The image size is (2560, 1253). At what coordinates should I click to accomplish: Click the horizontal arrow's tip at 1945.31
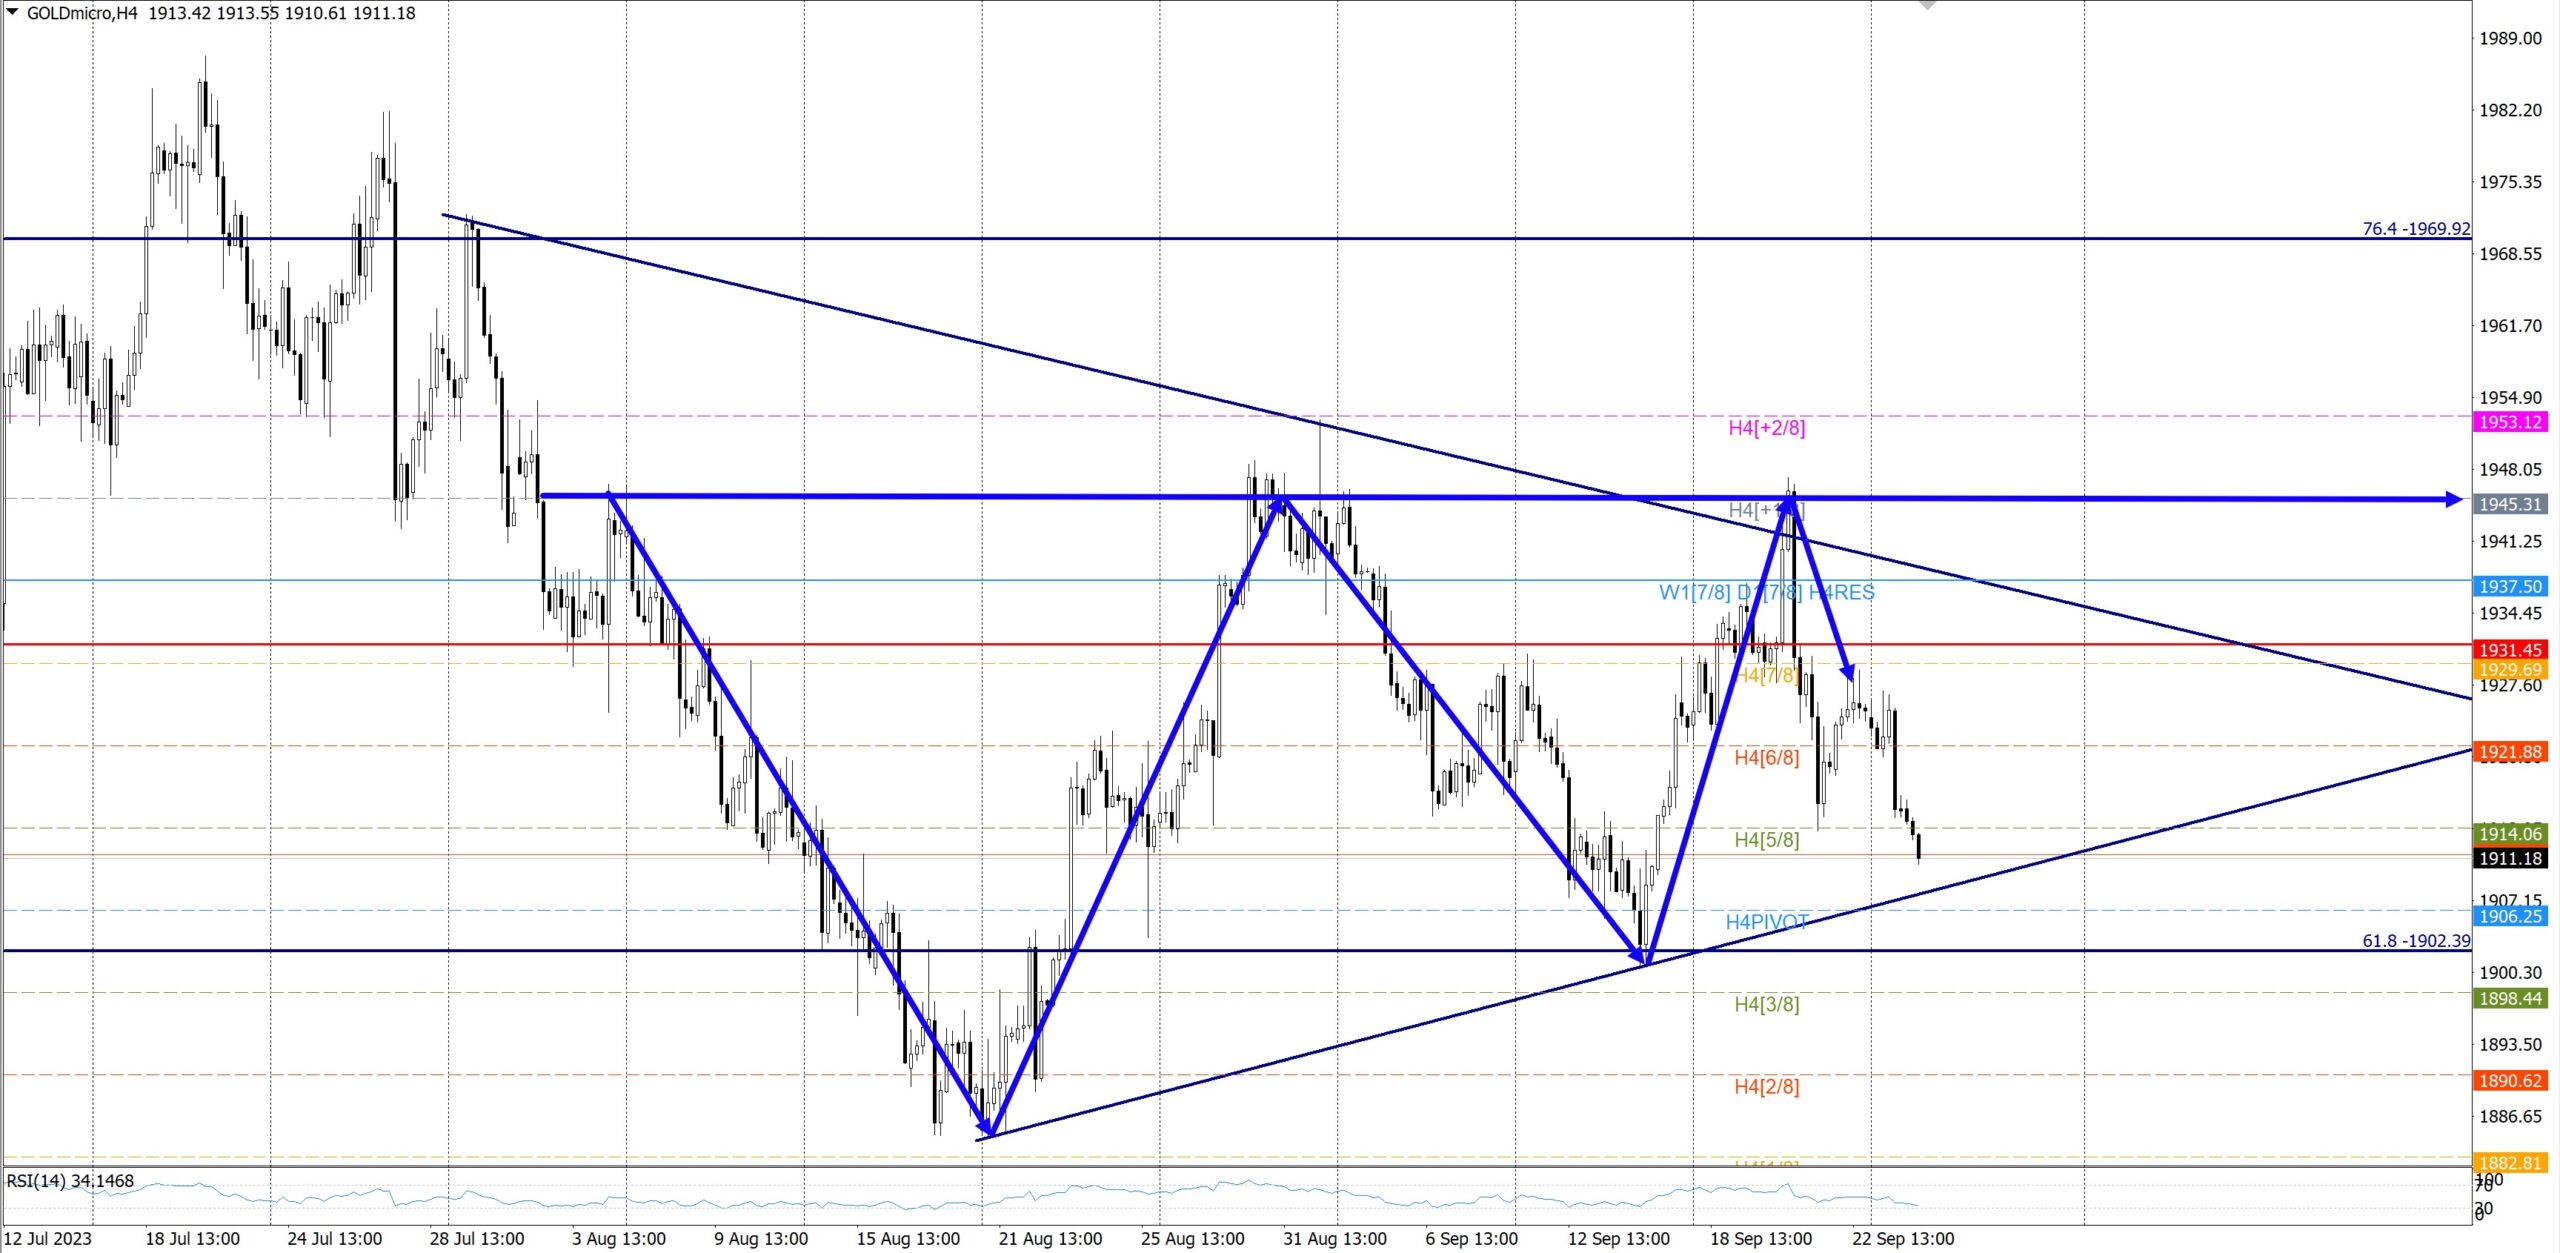click(x=2454, y=499)
